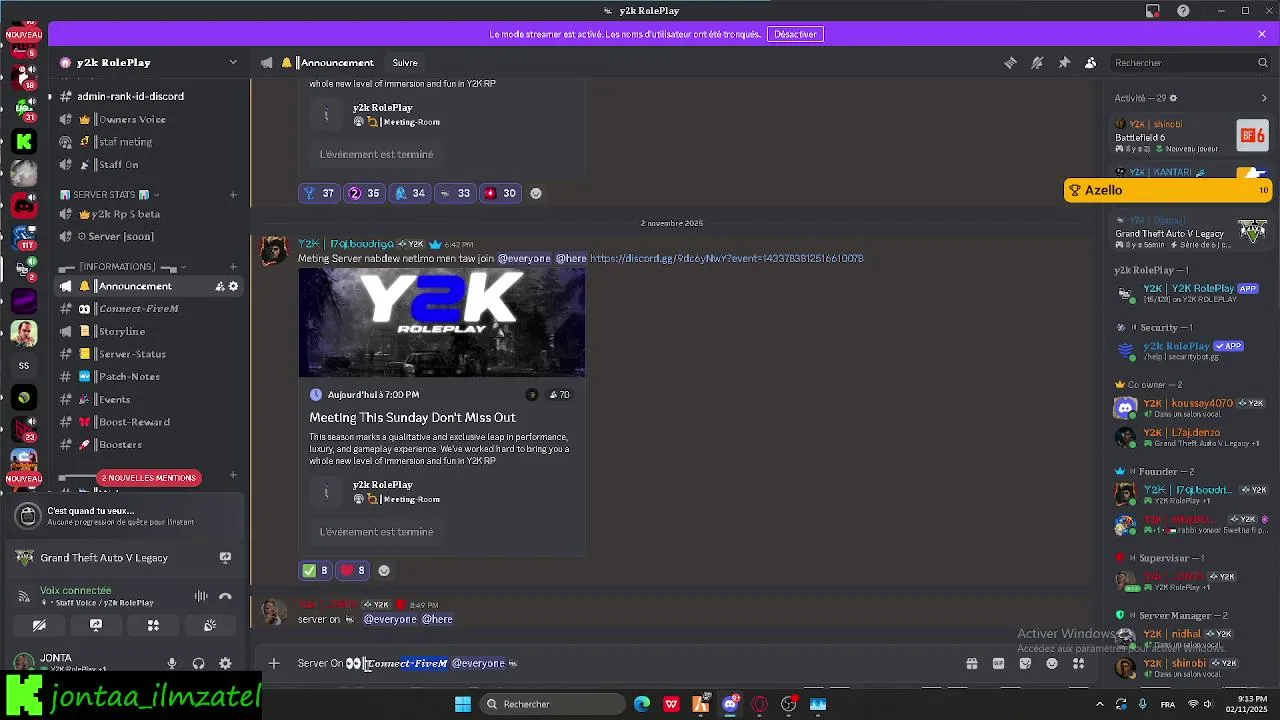
Task: Join Staff On voice channel
Action: coord(118,164)
